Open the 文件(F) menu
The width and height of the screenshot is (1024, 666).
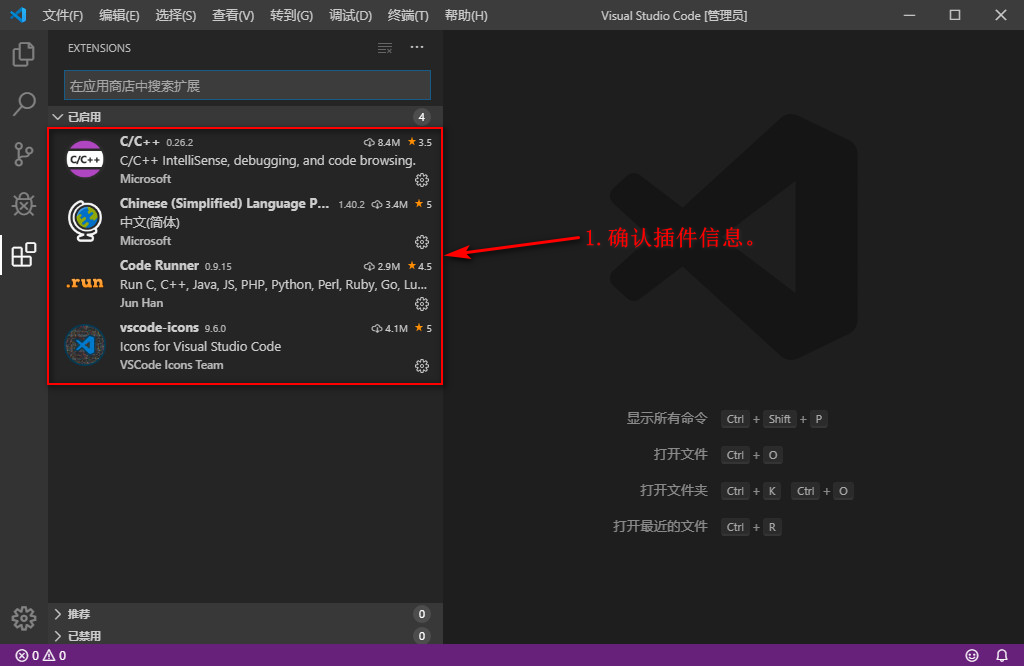tap(63, 15)
